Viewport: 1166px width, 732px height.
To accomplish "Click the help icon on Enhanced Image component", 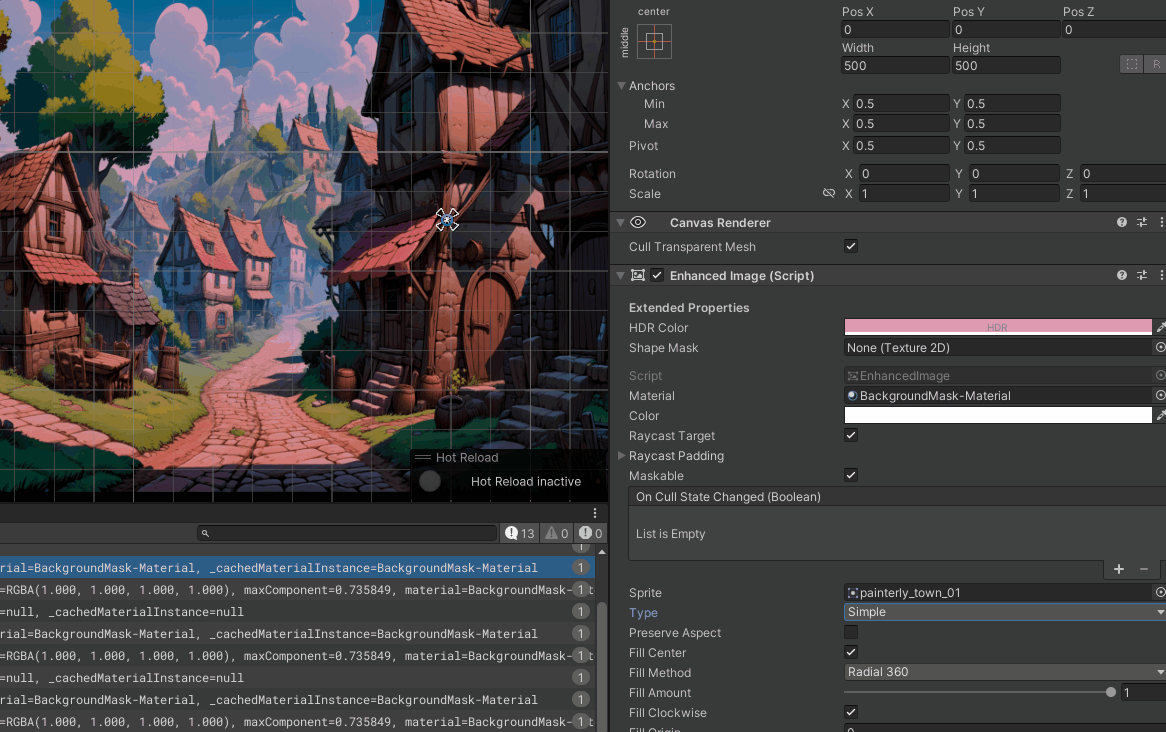I will pos(1121,275).
